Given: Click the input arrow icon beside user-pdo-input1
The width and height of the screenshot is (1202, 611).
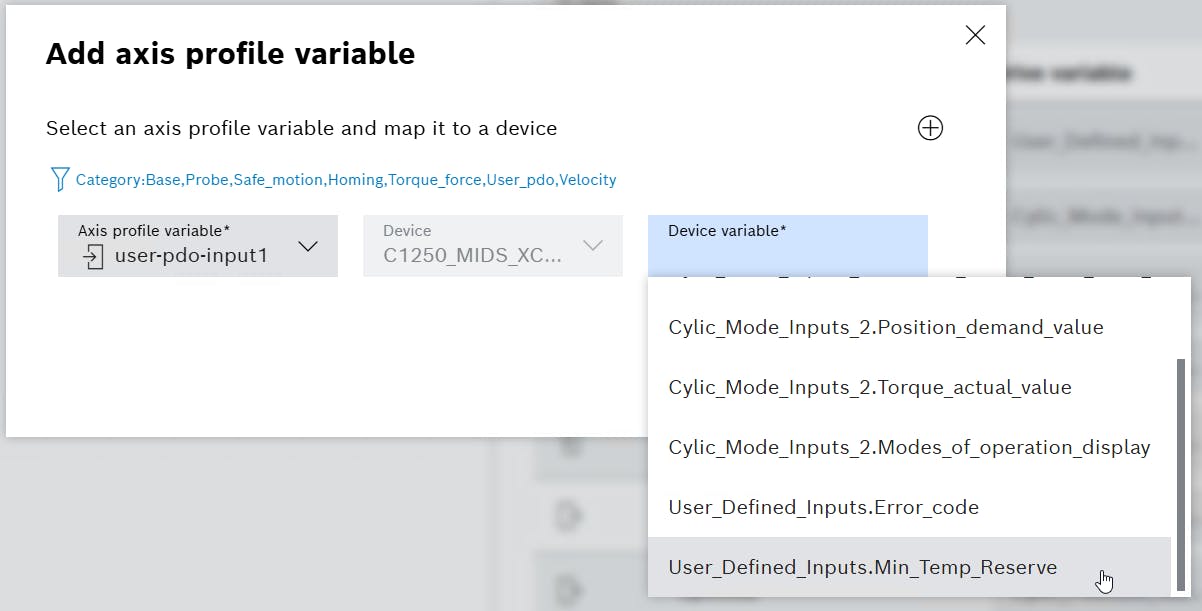Looking at the screenshot, I should (x=93, y=257).
